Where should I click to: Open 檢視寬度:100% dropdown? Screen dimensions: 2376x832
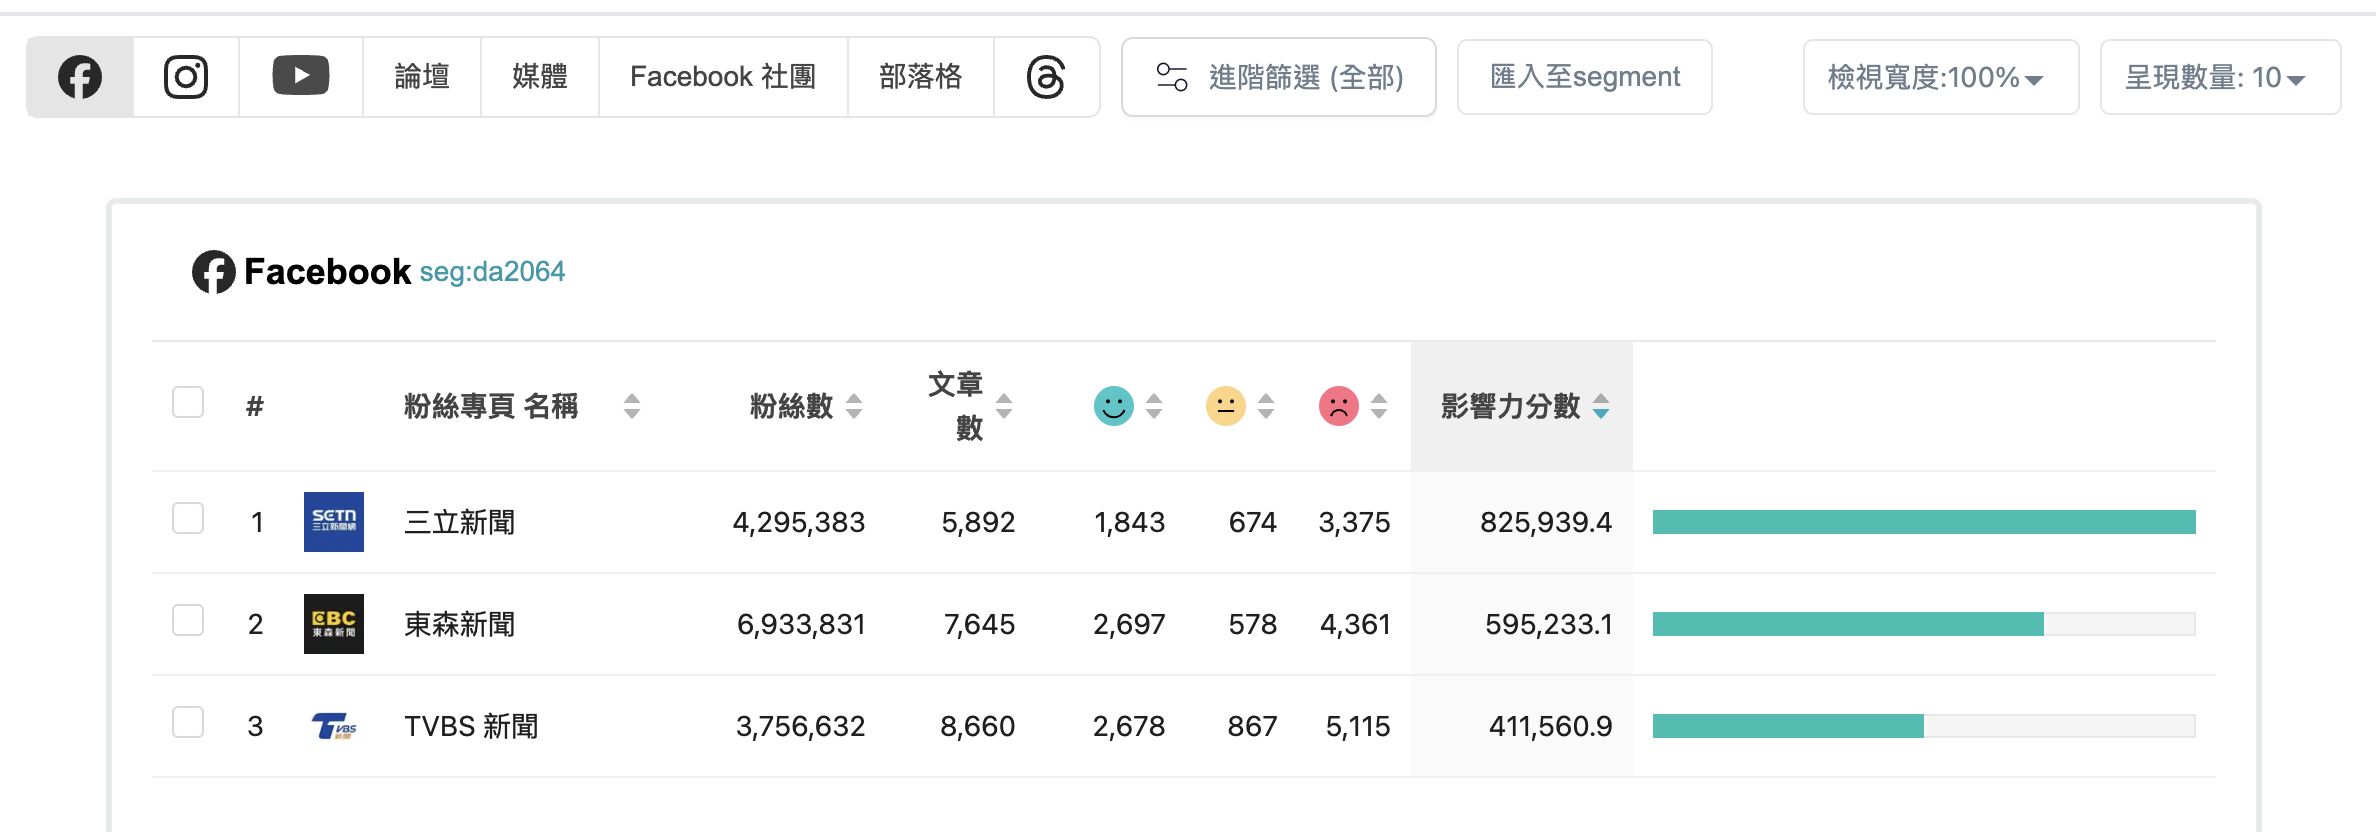(x=1941, y=77)
